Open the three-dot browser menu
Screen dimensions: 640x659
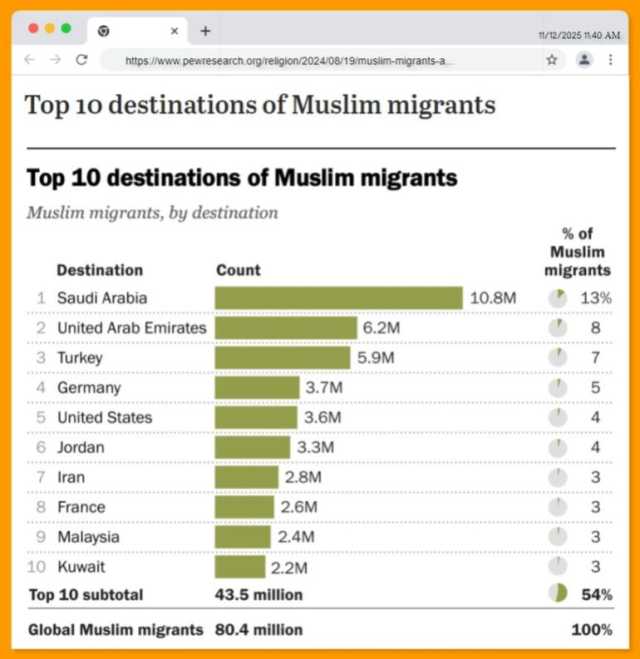click(x=611, y=60)
